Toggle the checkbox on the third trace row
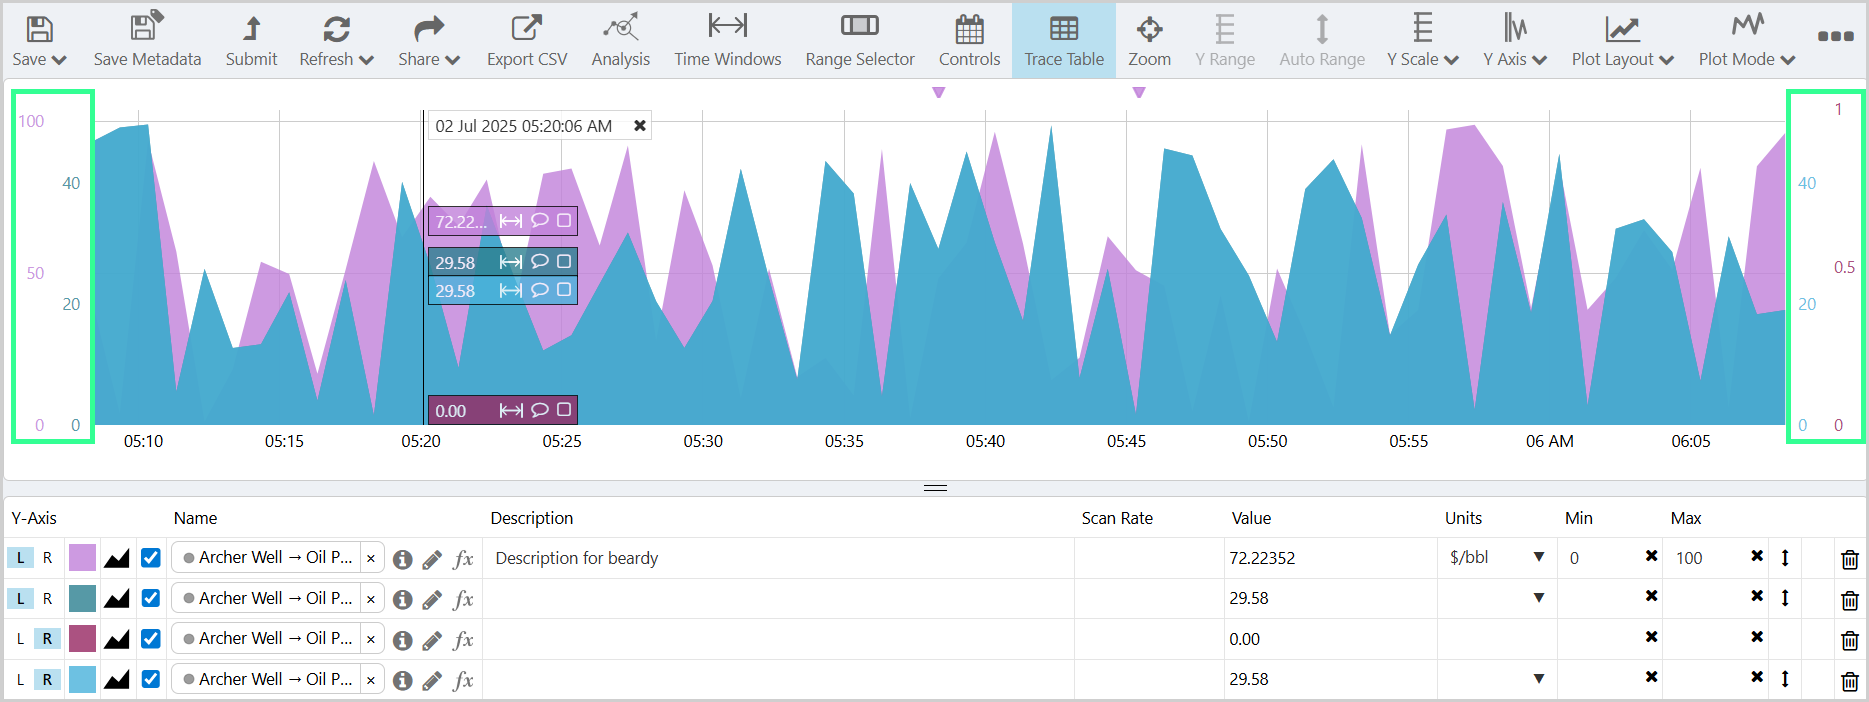This screenshot has width=1869, height=702. 151,638
